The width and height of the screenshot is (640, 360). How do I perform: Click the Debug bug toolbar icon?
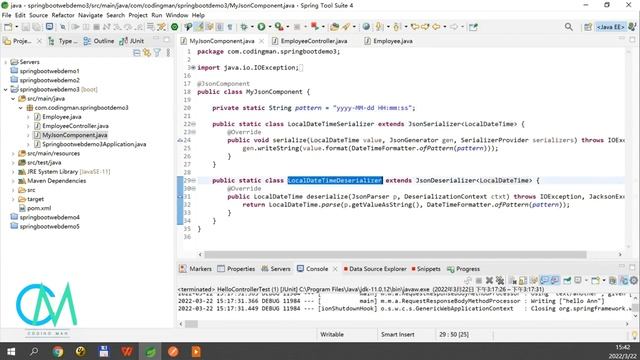pos(244,27)
